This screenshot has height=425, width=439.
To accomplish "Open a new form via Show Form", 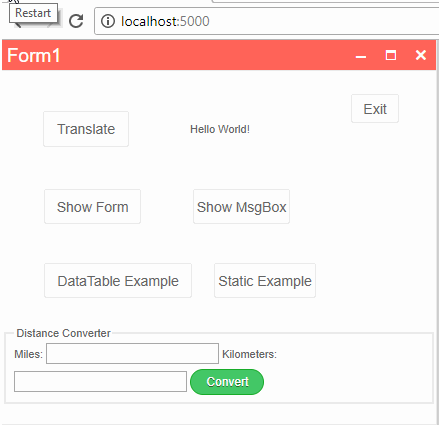I will (x=92, y=207).
